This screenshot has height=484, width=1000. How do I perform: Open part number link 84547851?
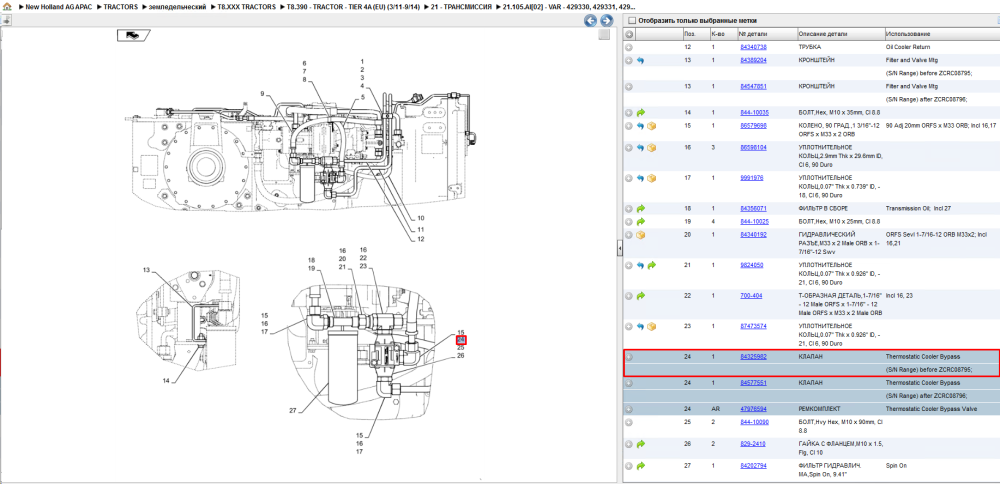[x=753, y=86]
